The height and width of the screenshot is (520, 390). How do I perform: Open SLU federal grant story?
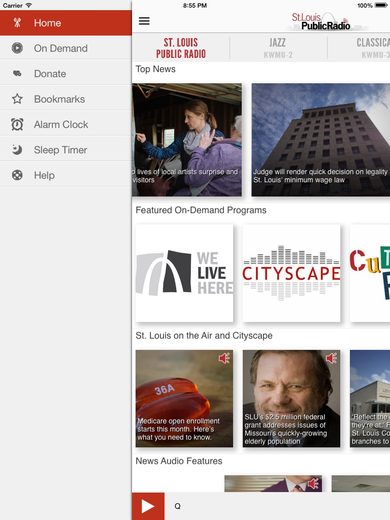pos(292,398)
